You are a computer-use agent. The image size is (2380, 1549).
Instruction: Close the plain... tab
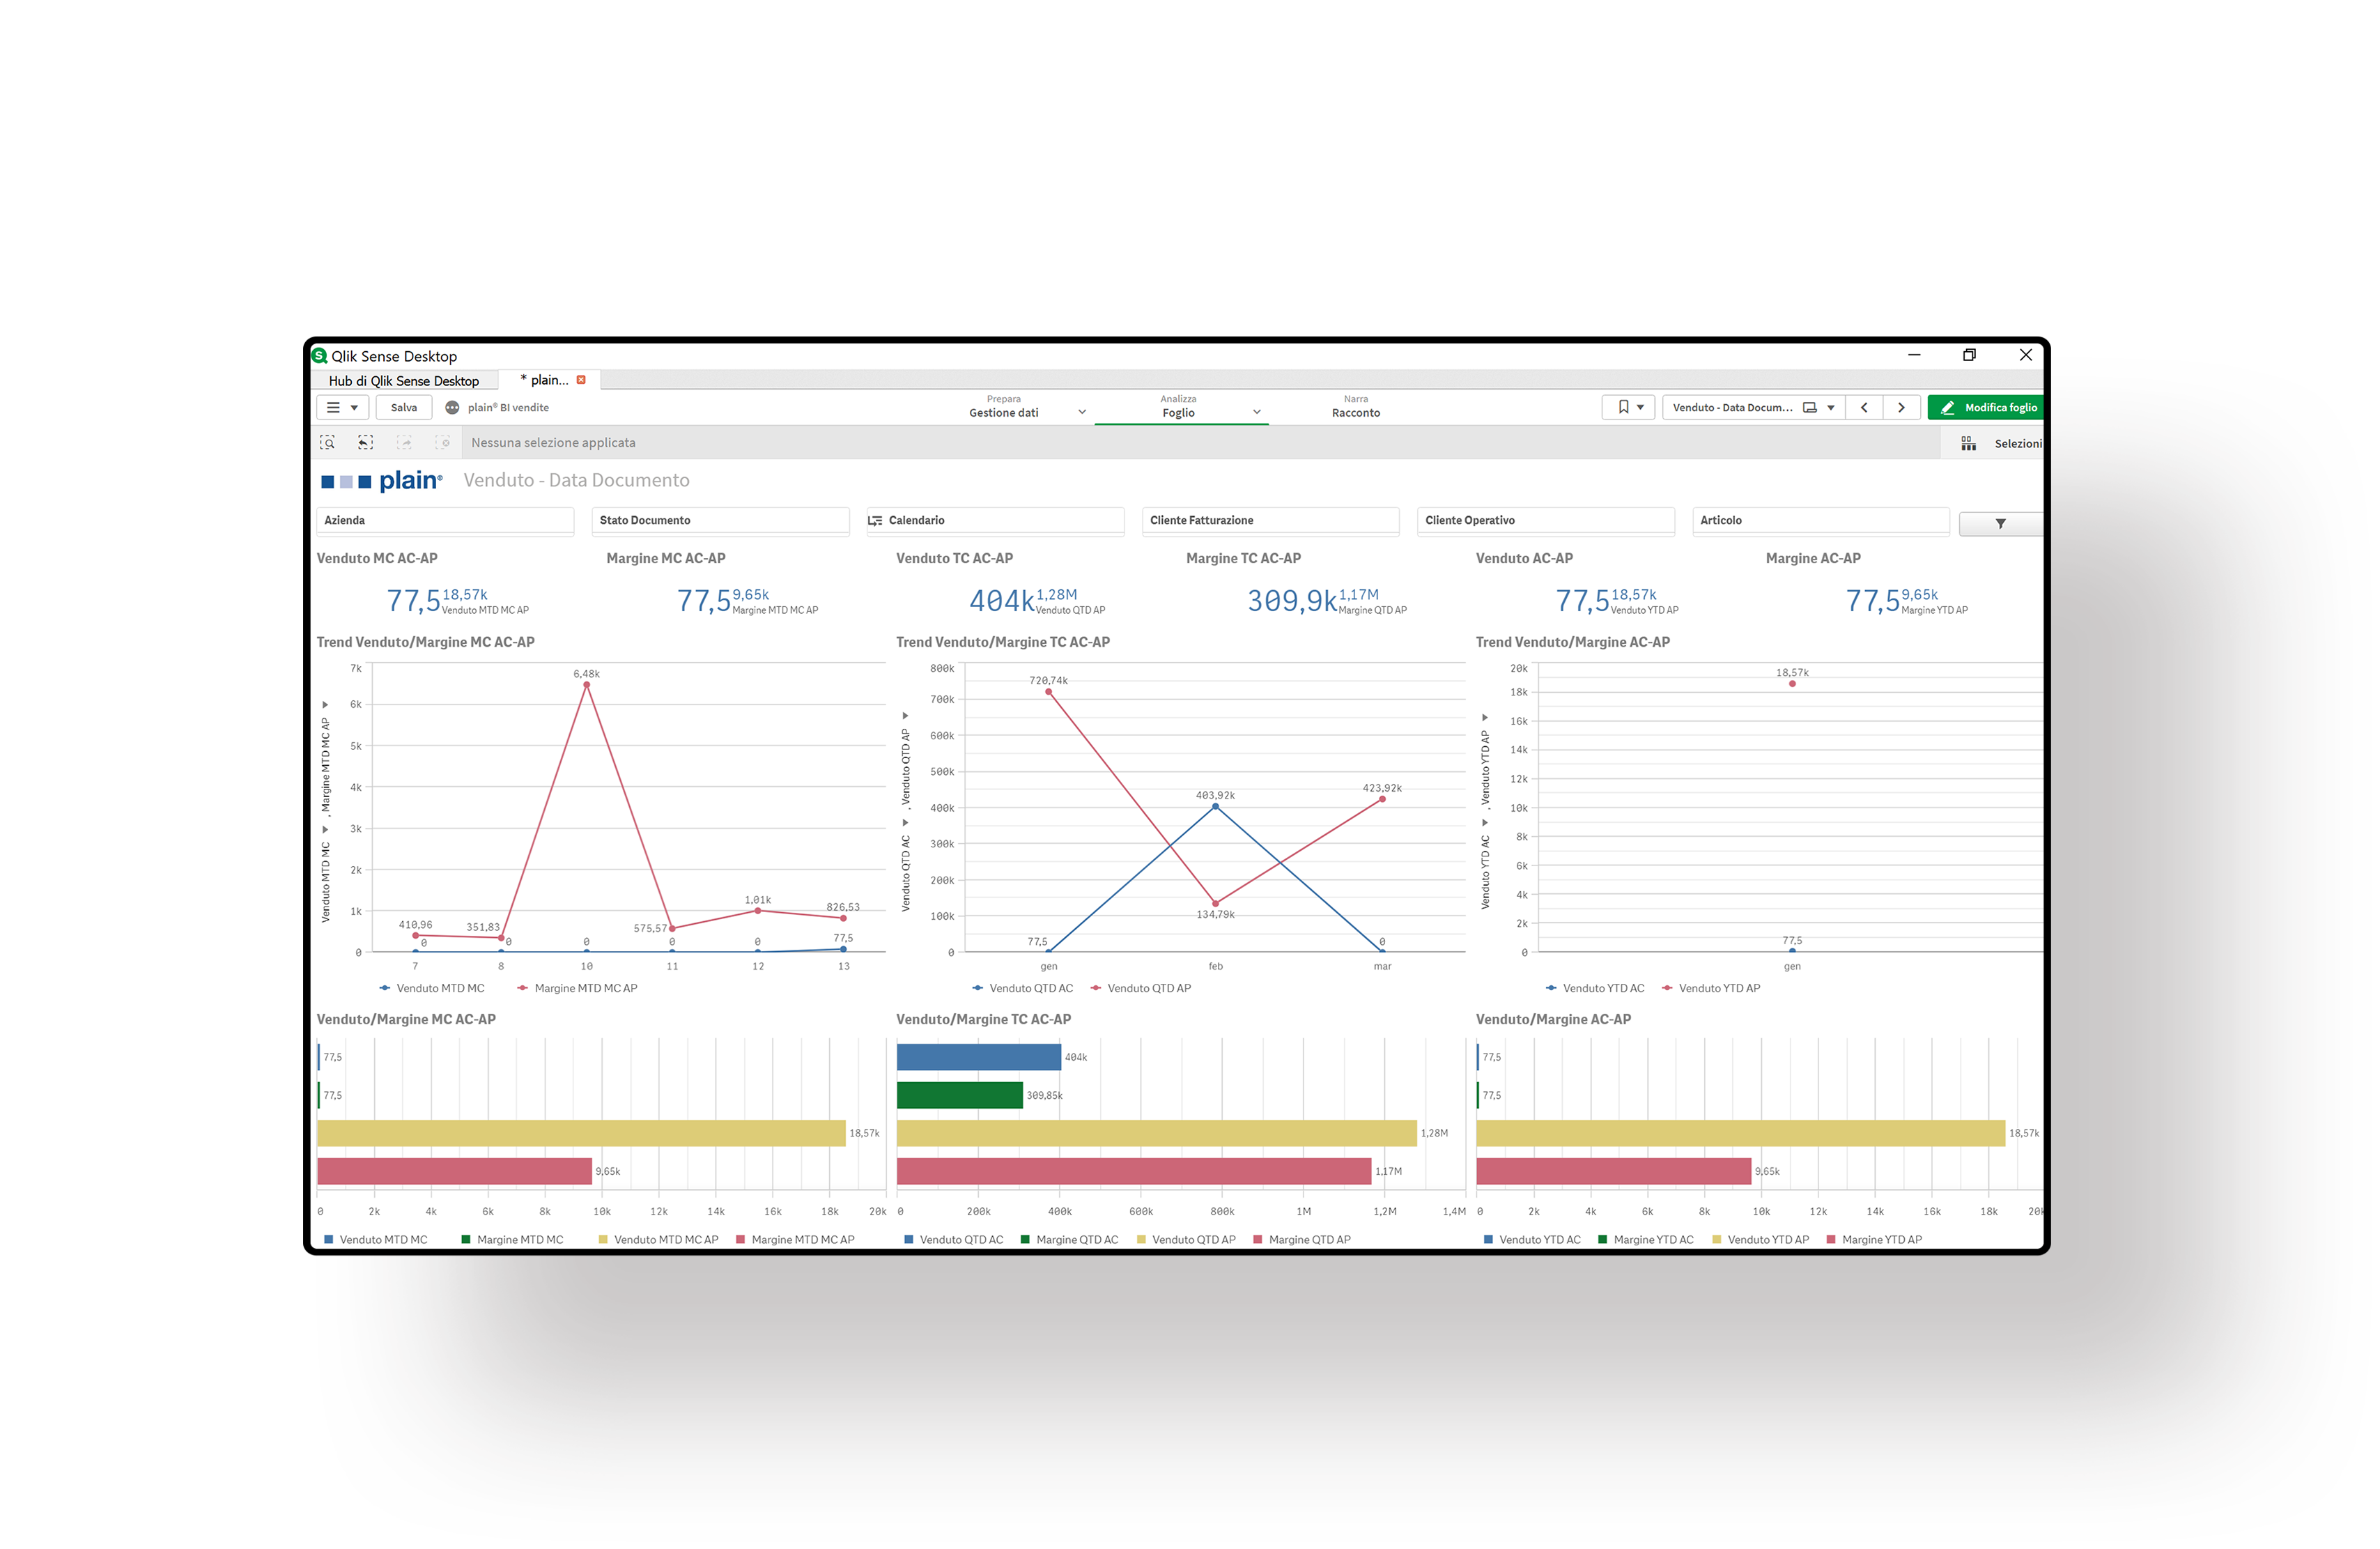click(x=581, y=380)
